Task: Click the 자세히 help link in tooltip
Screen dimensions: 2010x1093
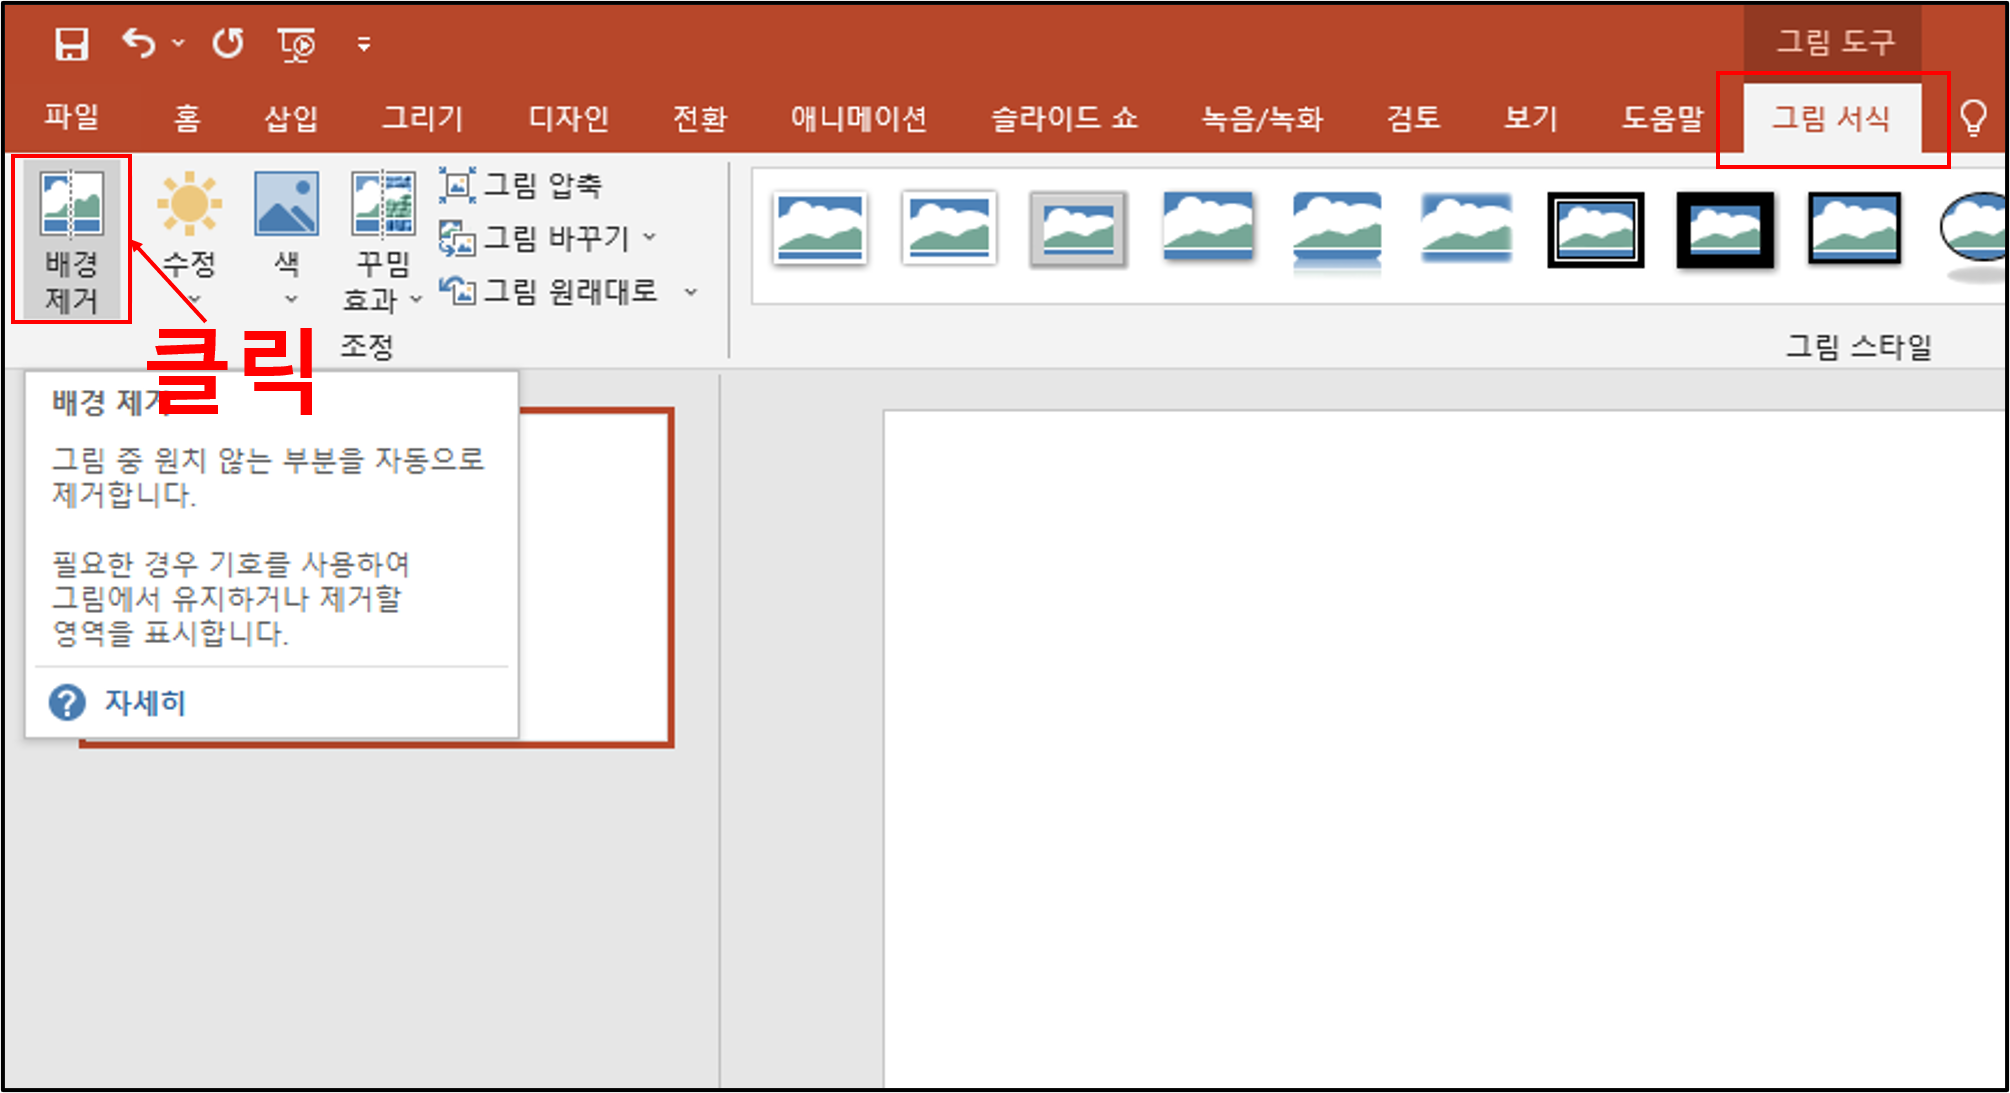Action: coord(145,703)
